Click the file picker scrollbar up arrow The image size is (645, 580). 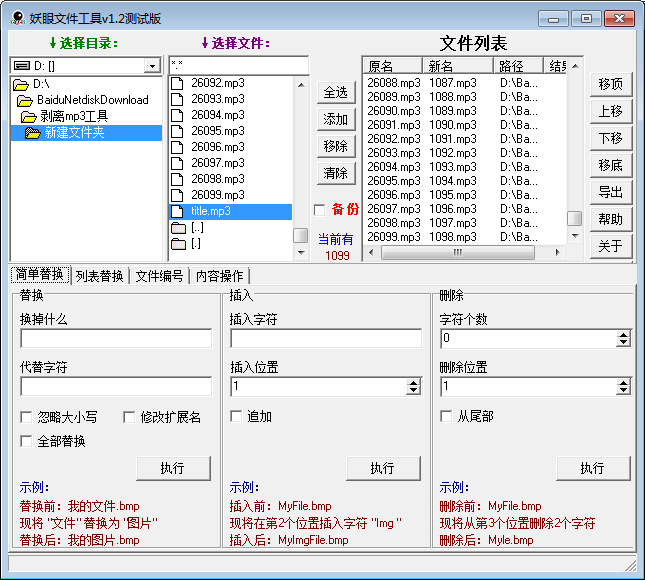pos(301,85)
